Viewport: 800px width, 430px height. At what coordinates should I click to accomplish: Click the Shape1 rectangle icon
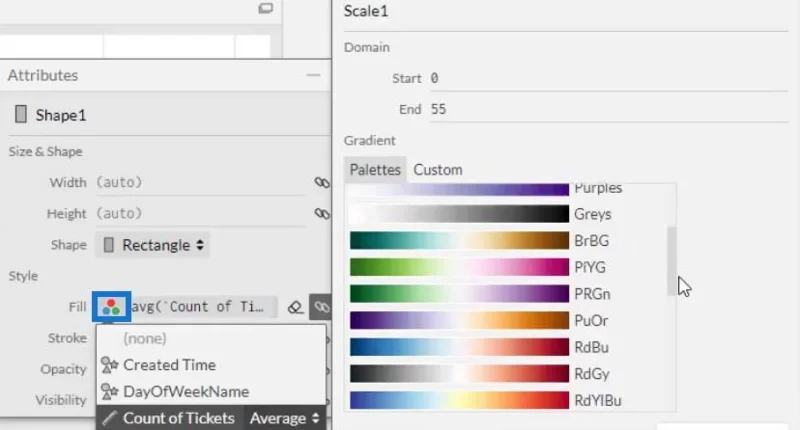[20, 114]
